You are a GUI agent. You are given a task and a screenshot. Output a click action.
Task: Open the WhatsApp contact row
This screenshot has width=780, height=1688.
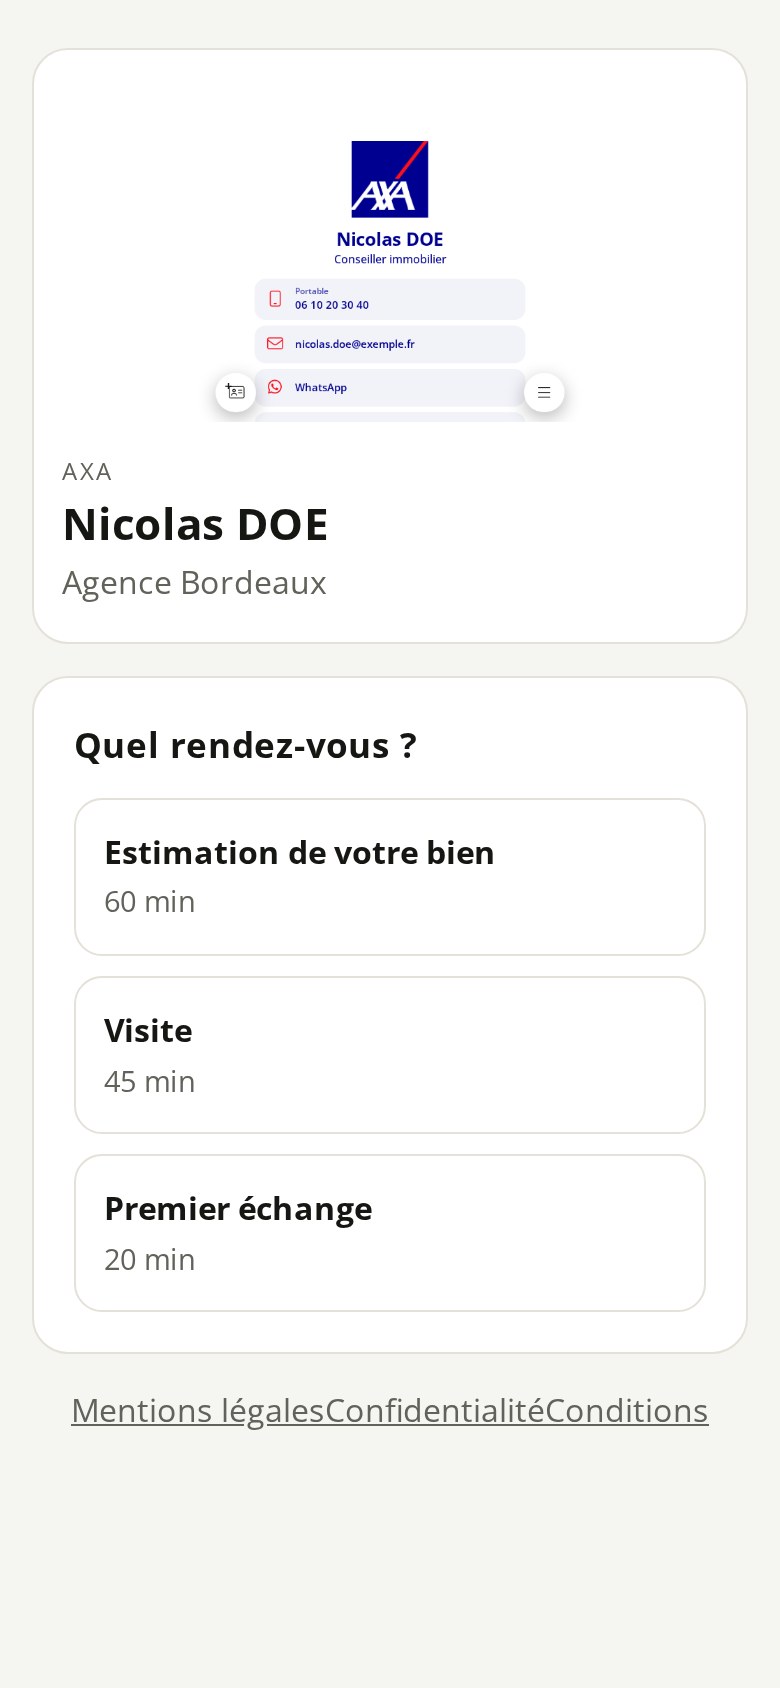[x=390, y=388]
